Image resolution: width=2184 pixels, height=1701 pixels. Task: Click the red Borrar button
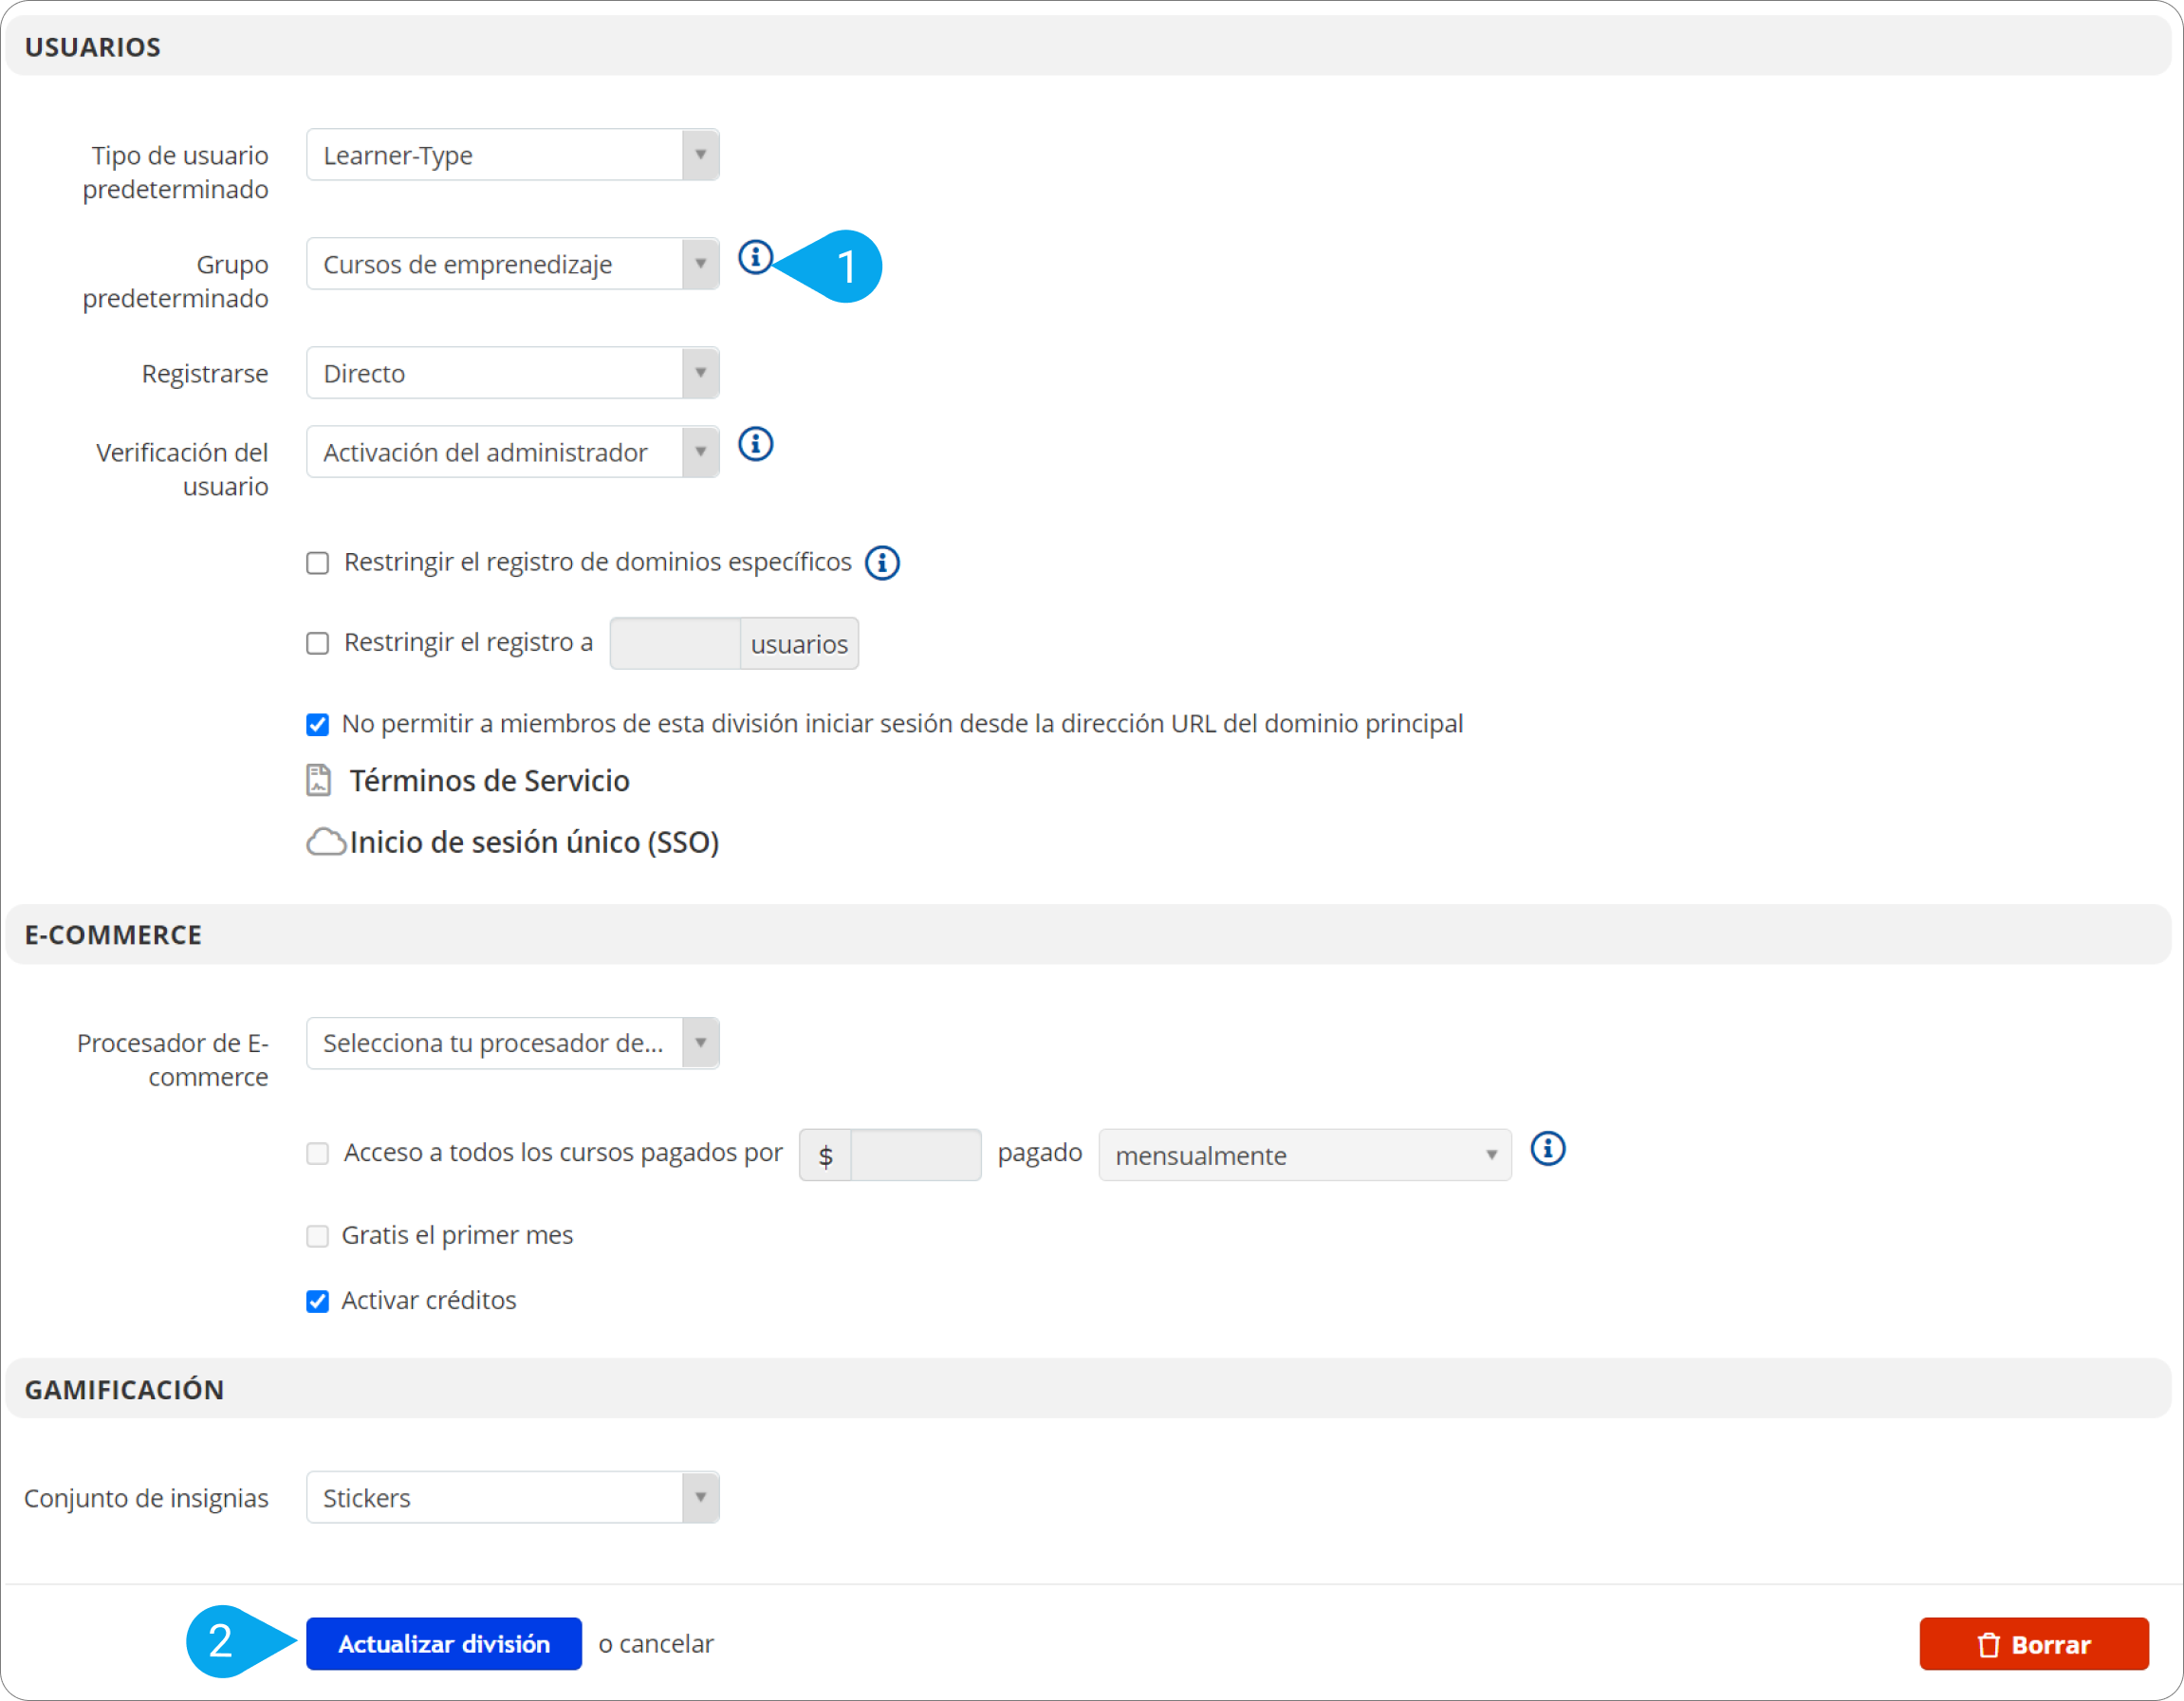pos(2033,1643)
